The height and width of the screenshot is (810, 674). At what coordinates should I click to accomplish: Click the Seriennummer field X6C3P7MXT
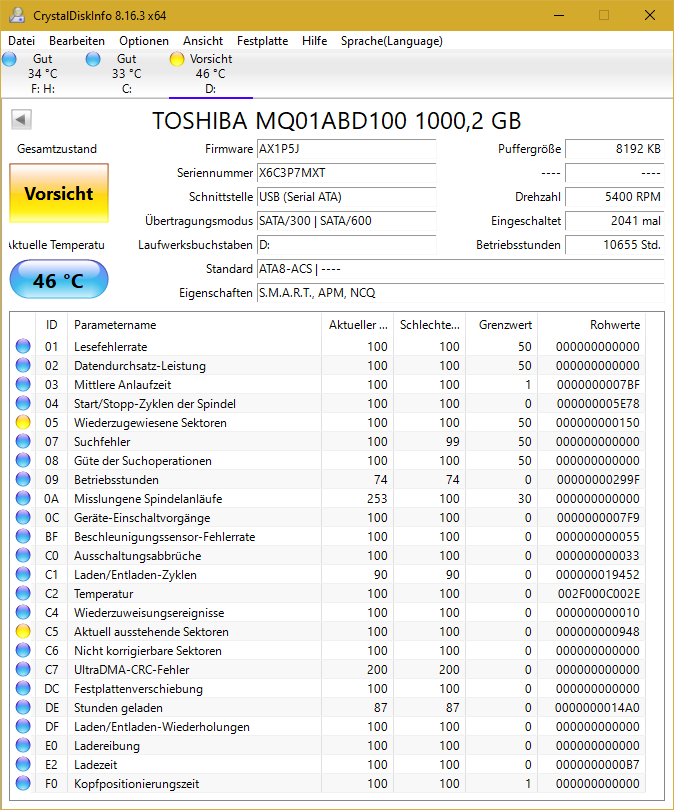[347, 173]
